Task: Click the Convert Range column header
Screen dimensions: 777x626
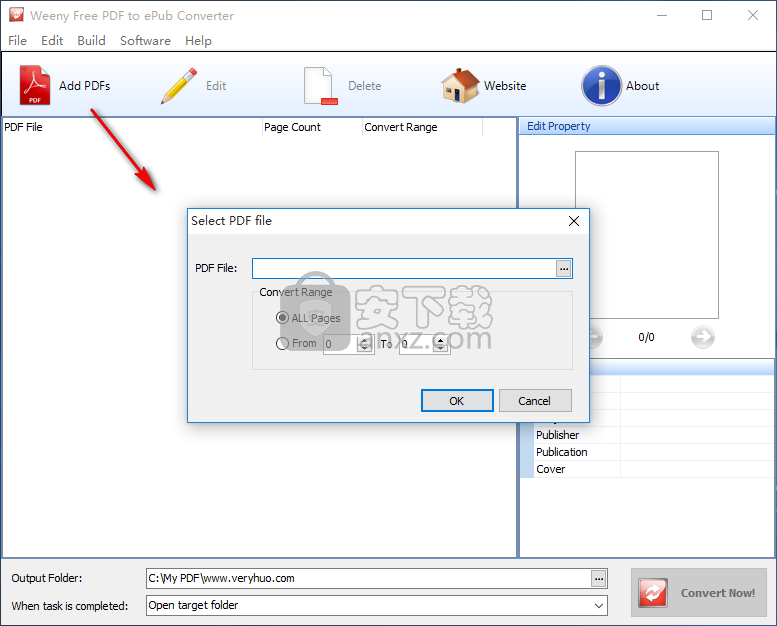Action: 422,127
